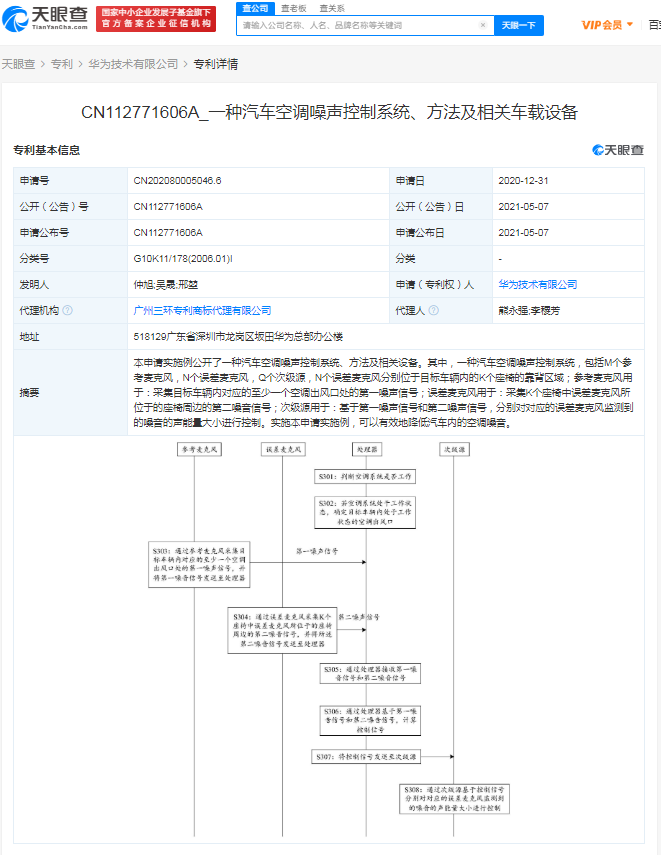Click the 申请公布日 date value 2021-05-07
This screenshot has width=661, height=855.
[523, 232]
